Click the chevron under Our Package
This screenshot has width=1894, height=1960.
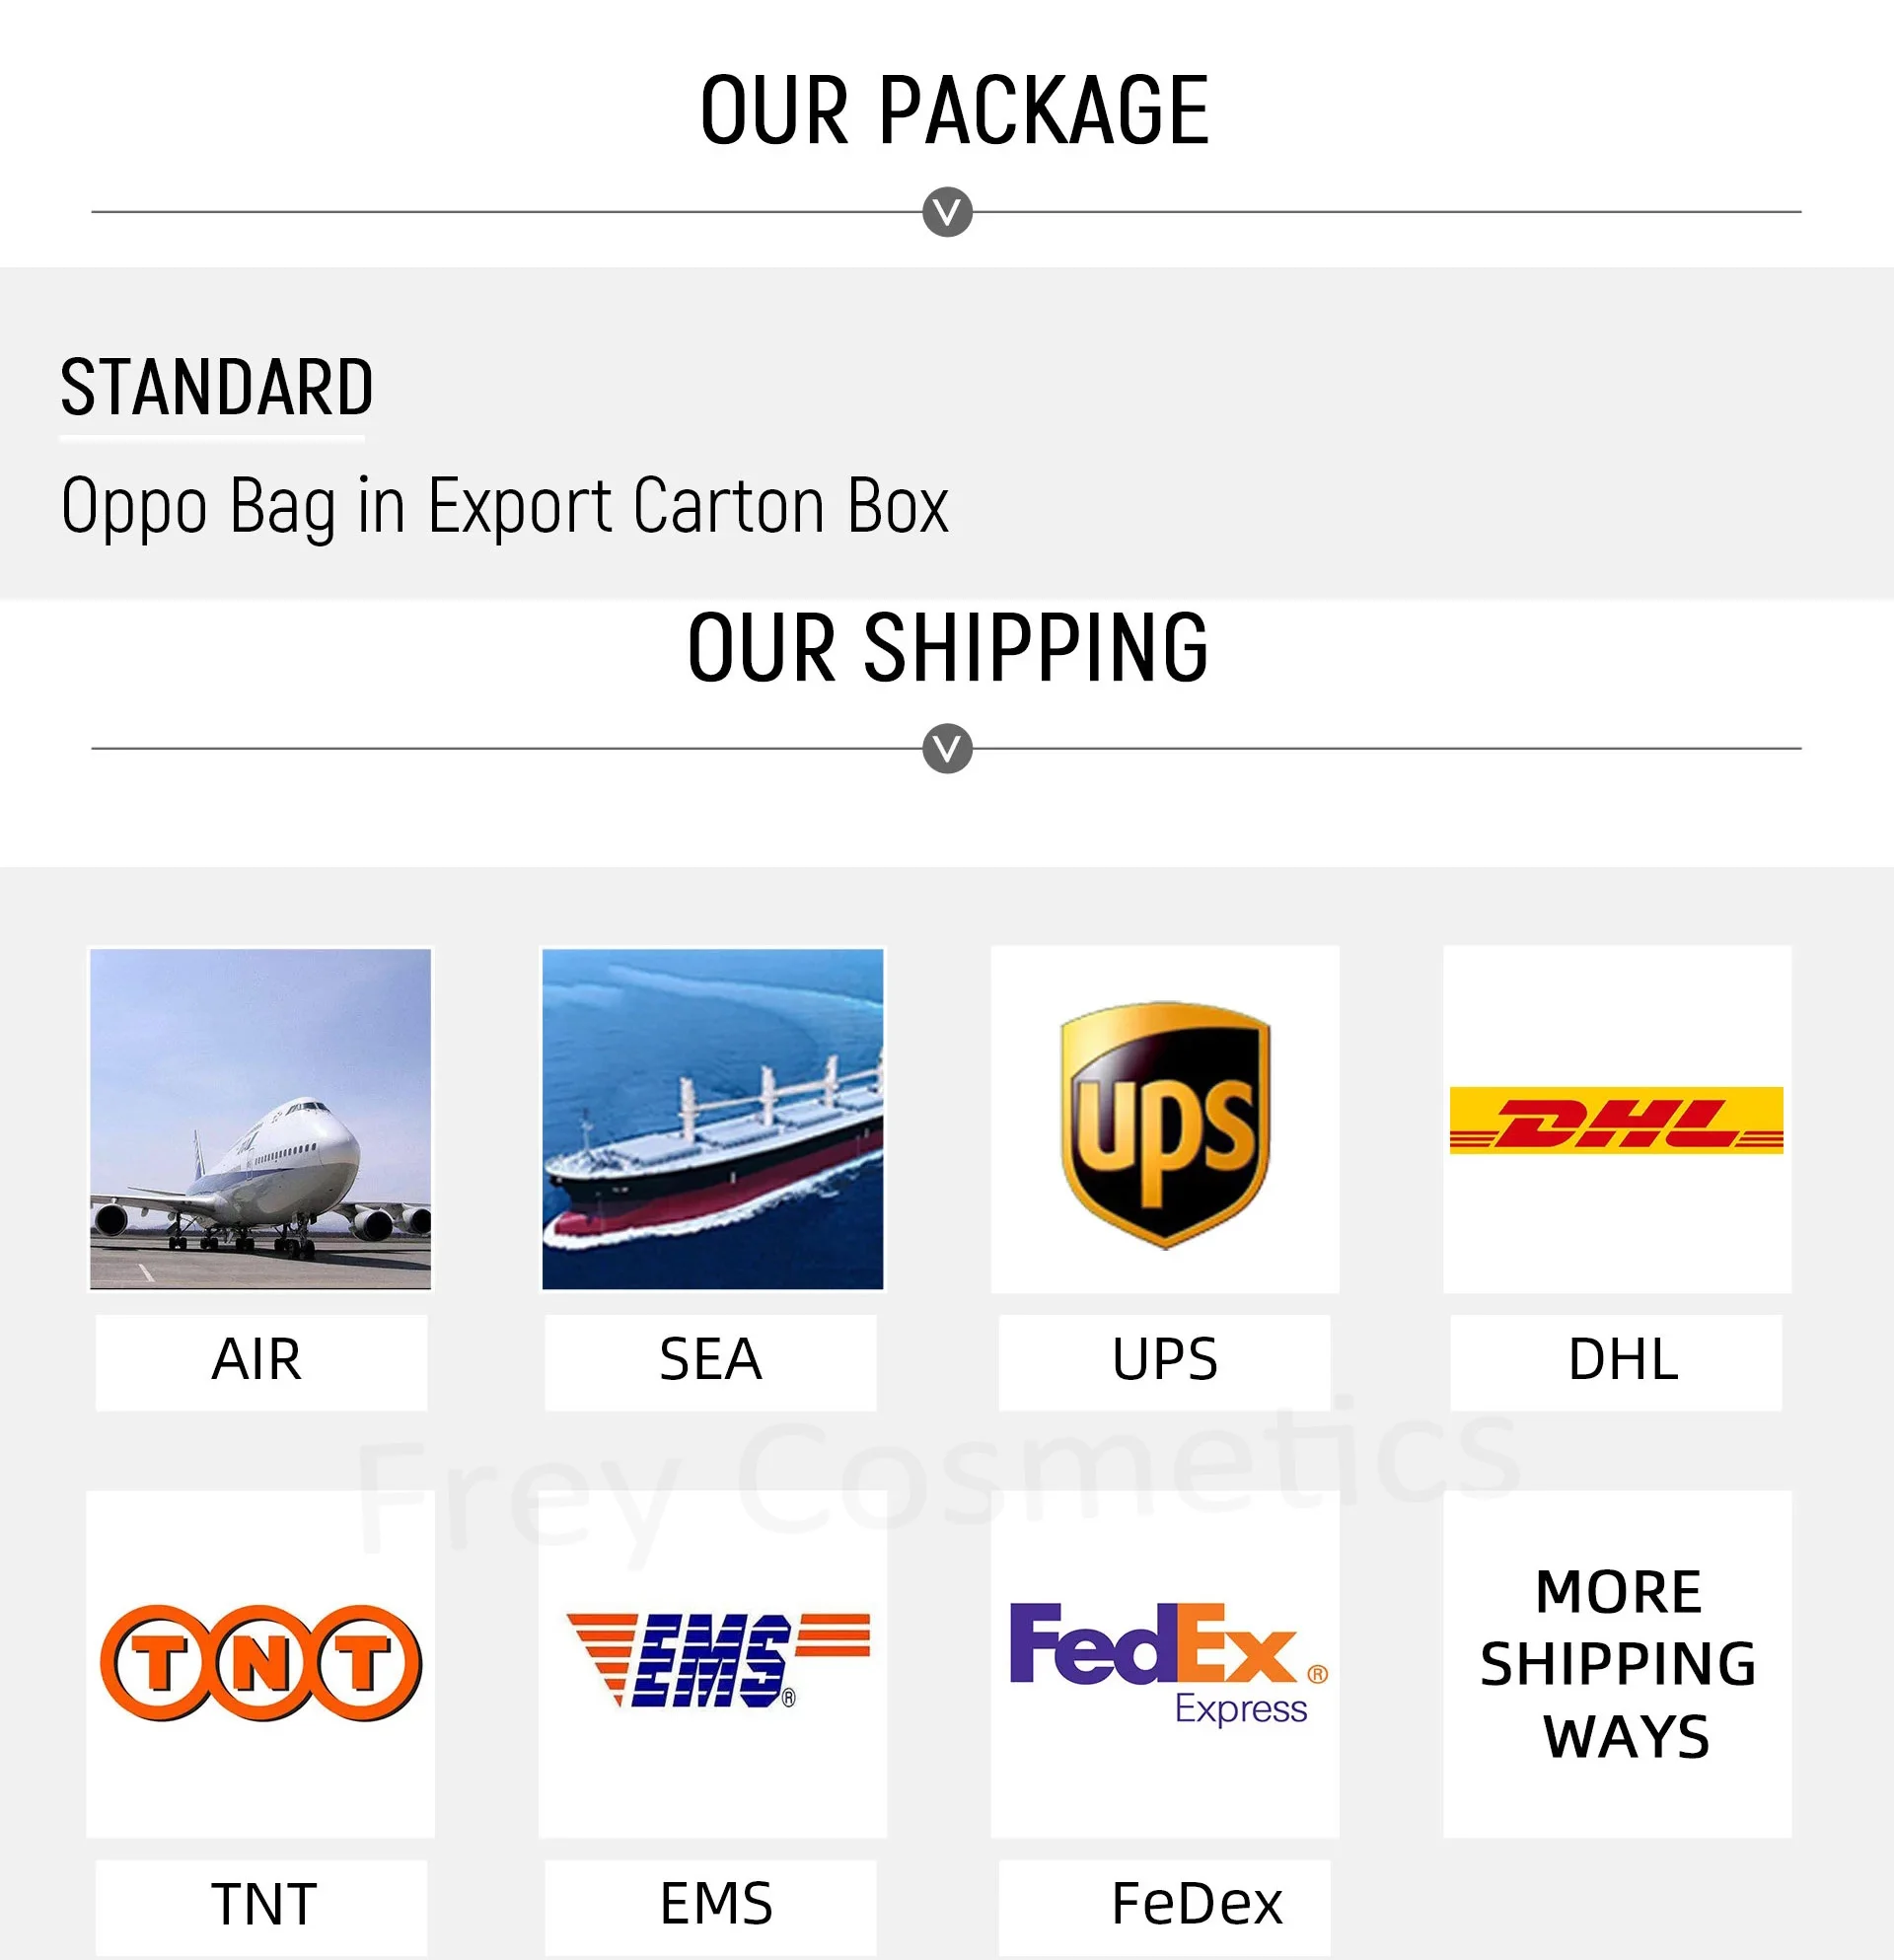click(x=947, y=212)
